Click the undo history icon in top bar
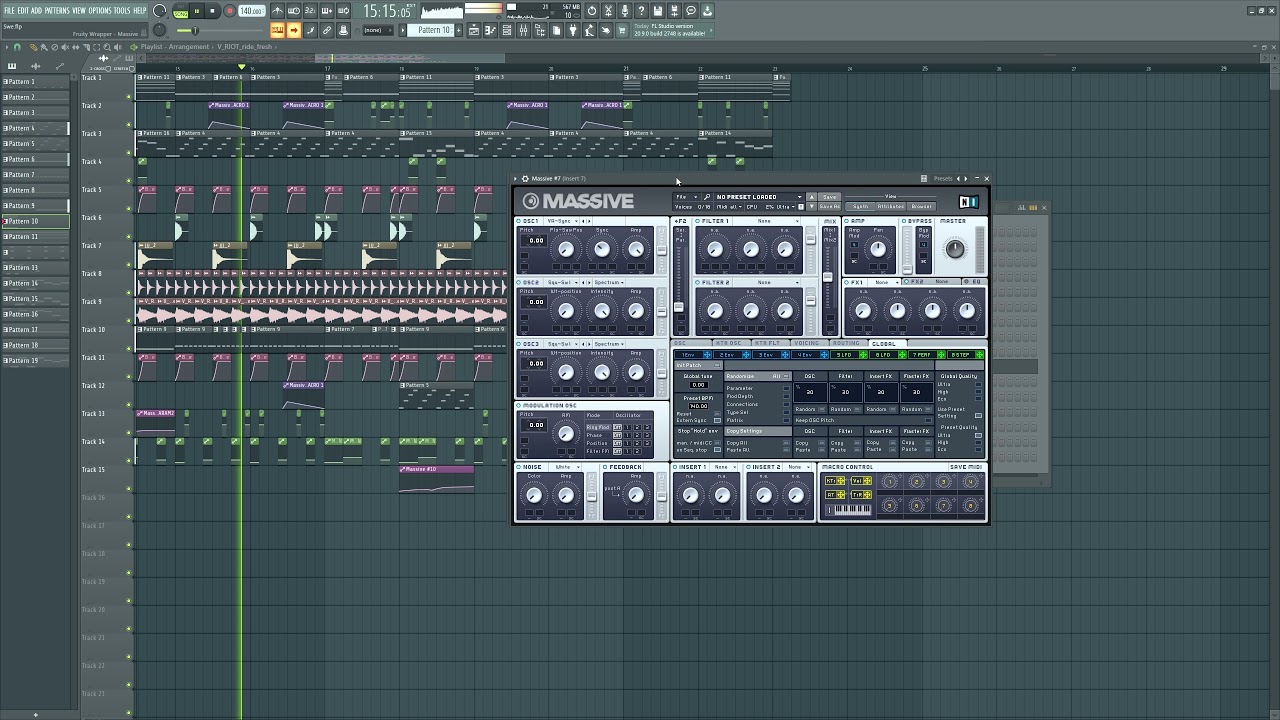The width and height of the screenshot is (1280, 720). (591, 11)
